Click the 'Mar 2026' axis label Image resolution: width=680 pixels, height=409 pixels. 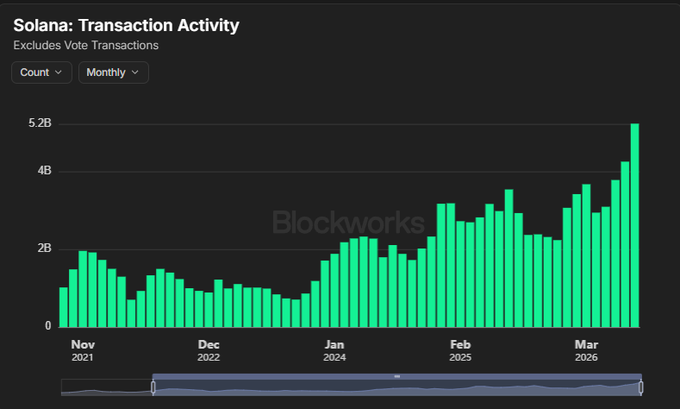[586, 350]
